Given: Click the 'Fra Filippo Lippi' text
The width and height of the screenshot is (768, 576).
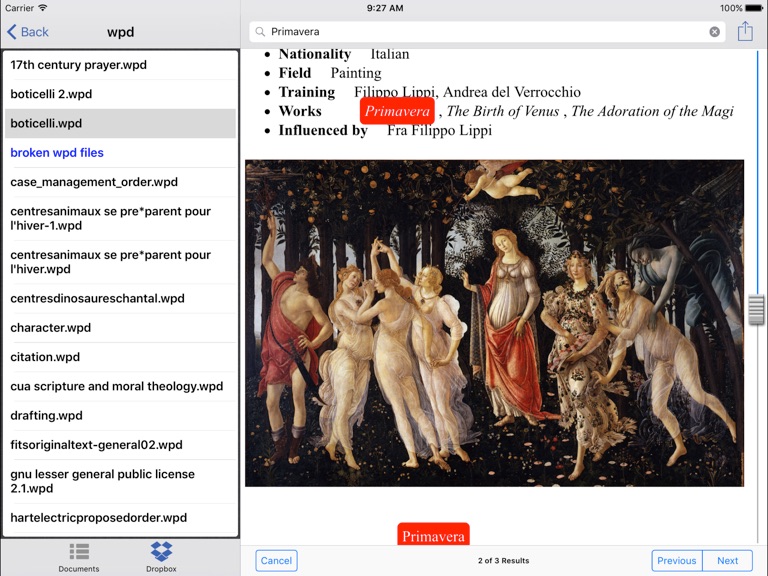Looking at the screenshot, I should tap(439, 130).
